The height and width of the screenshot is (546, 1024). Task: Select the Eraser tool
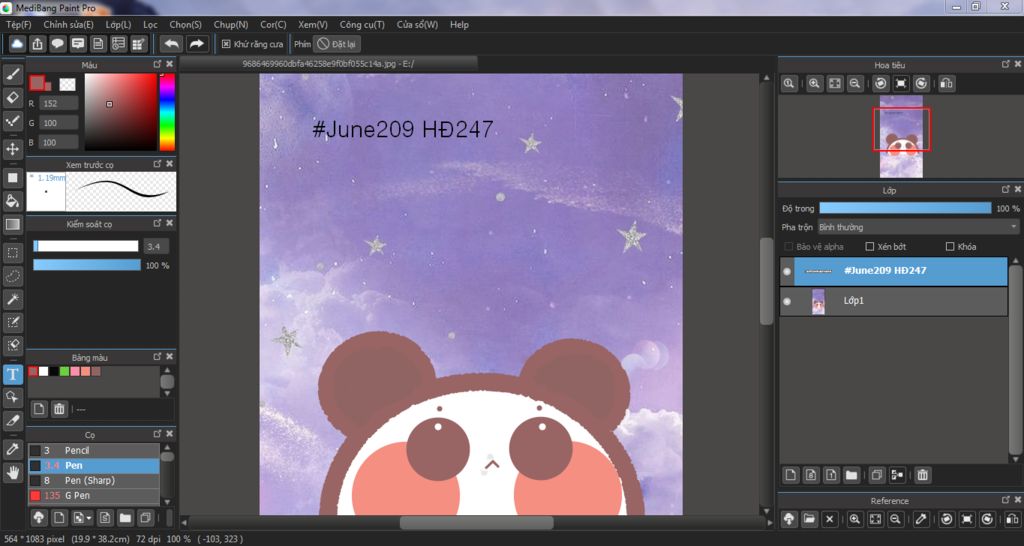tap(12, 97)
